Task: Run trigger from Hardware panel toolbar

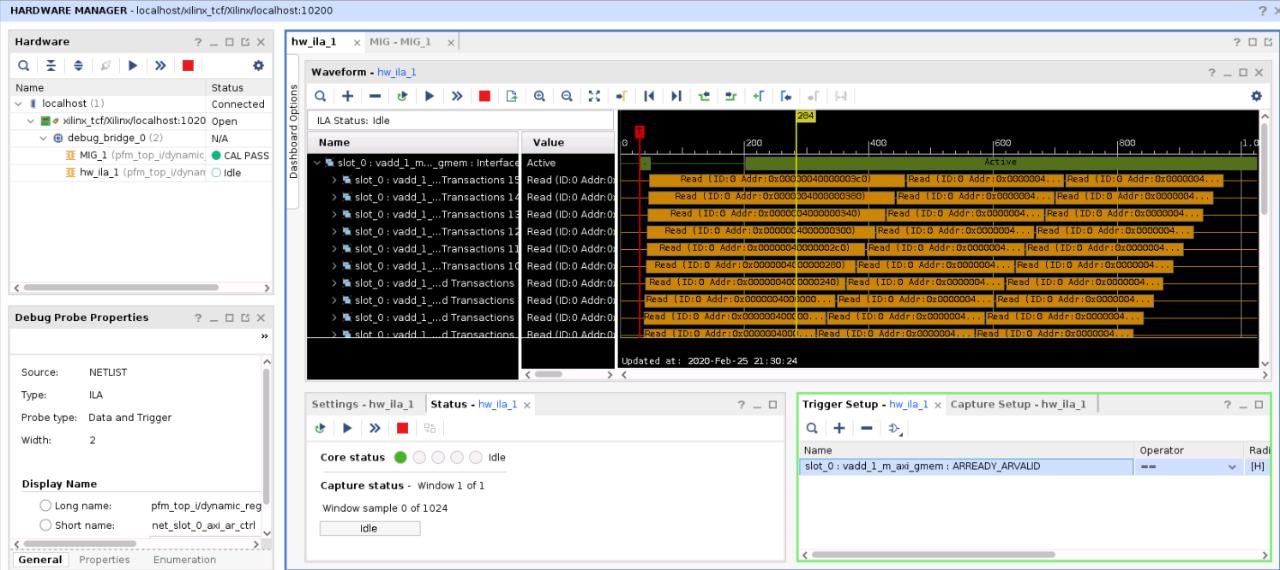Action: tap(132, 65)
